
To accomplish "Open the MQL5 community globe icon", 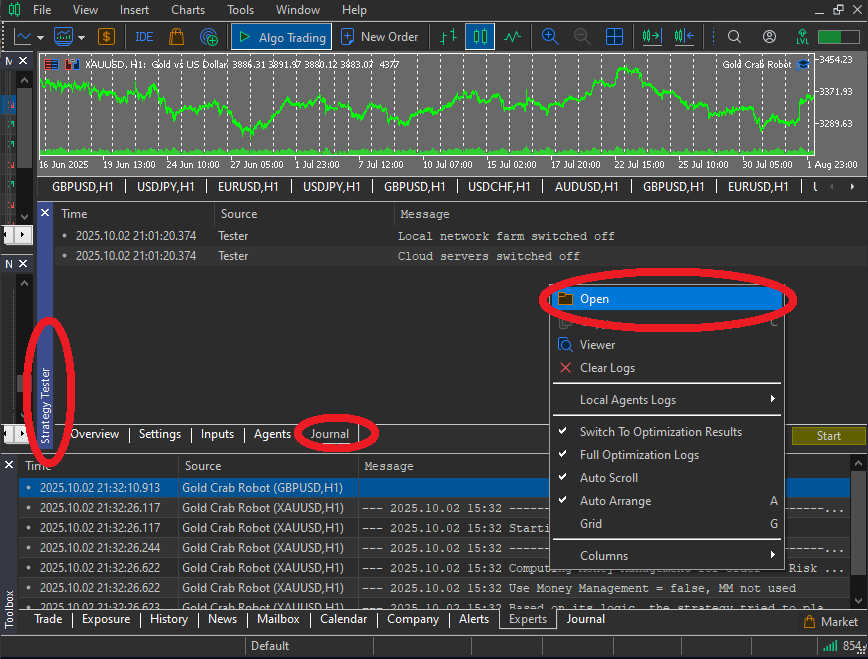I will pos(209,36).
